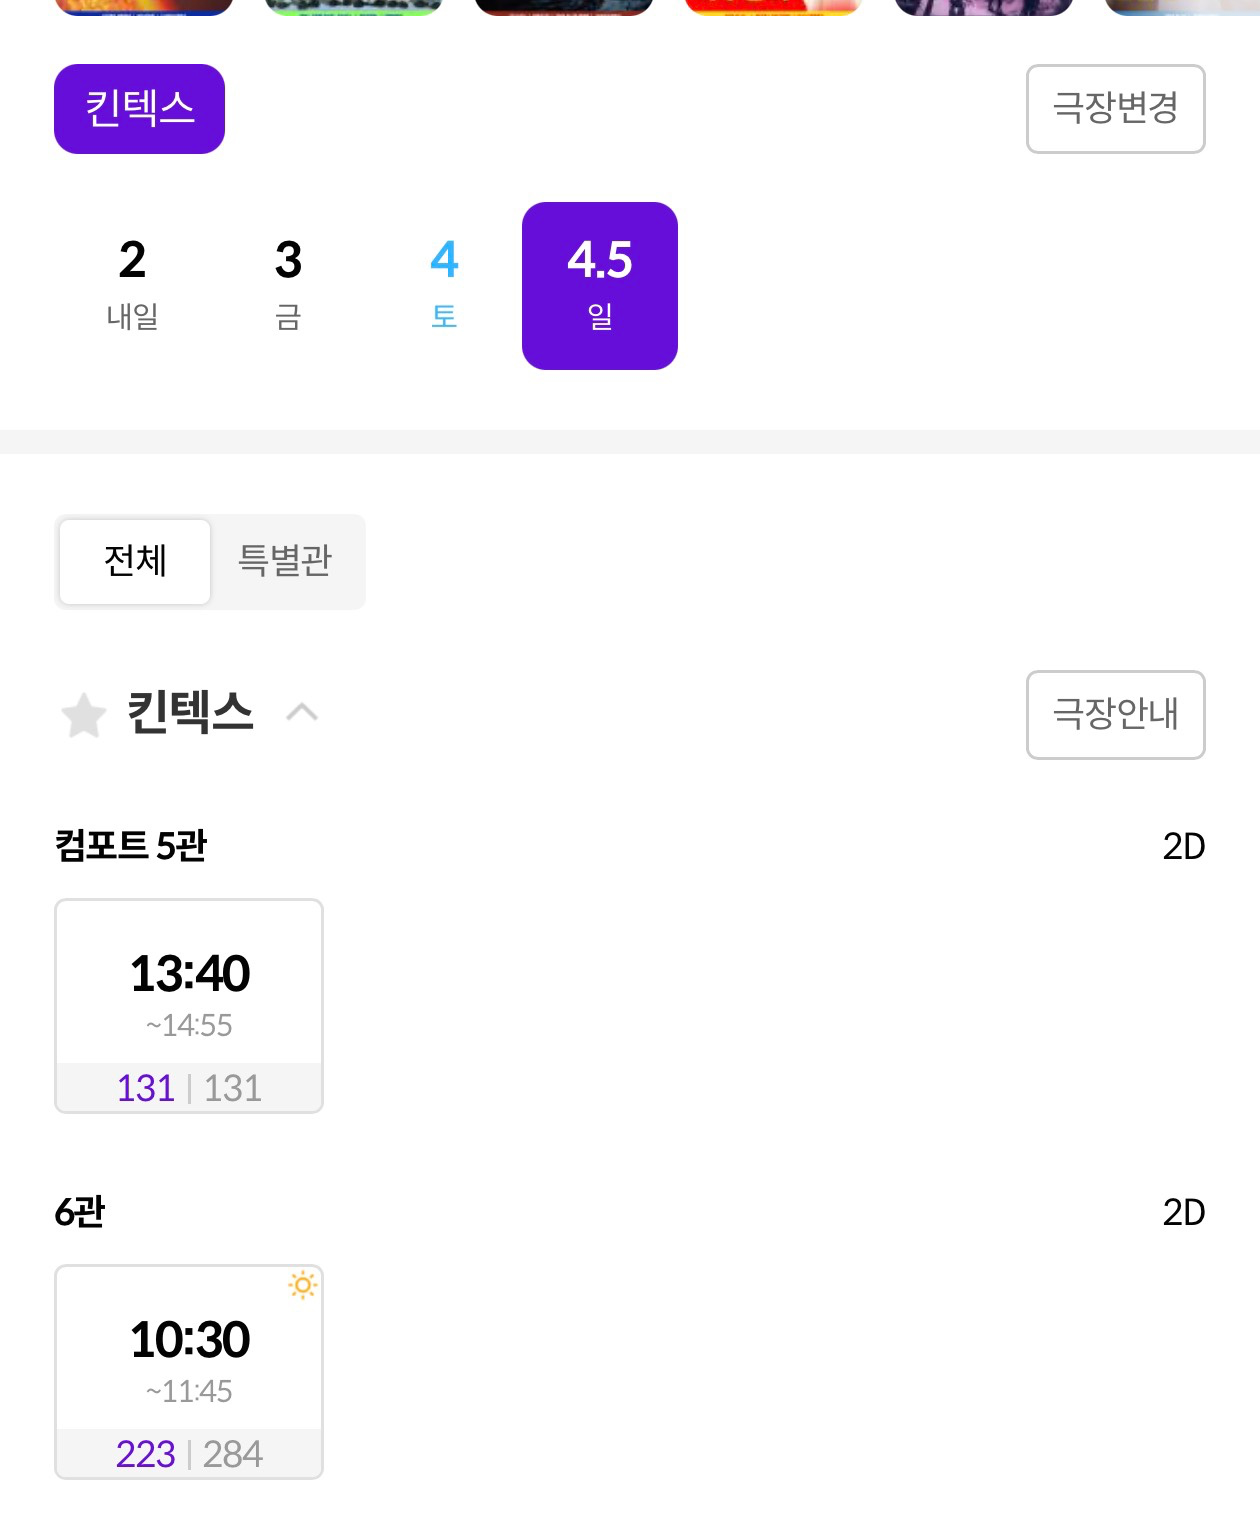1260x1518 pixels.
Task: Collapse the 킨텍스 theater section chevron
Action: click(x=302, y=712)
